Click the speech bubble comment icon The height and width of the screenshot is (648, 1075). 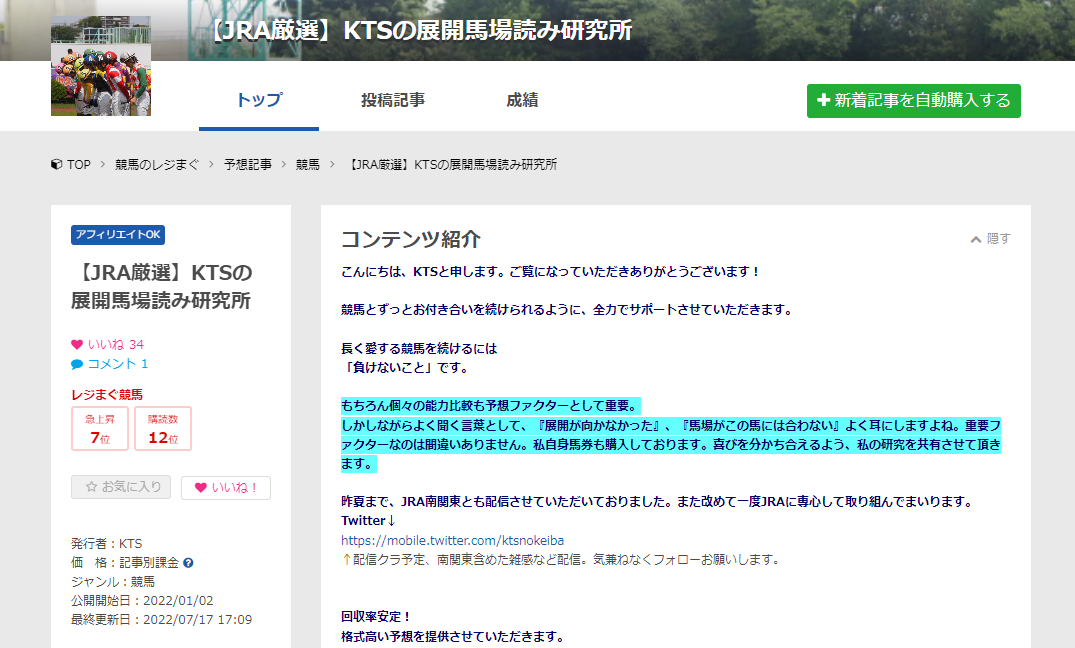pyautogui.click(x=77, y=364)
